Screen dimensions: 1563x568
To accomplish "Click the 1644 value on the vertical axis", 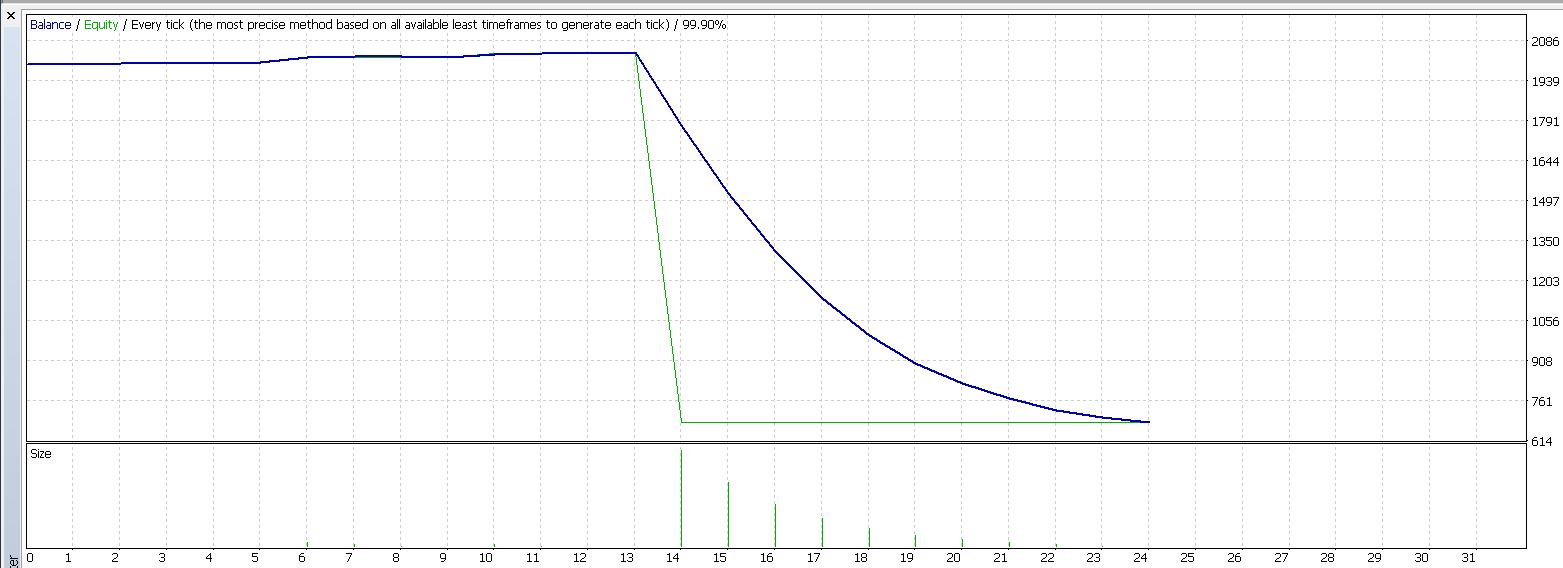I will (x=1545, y=162).
